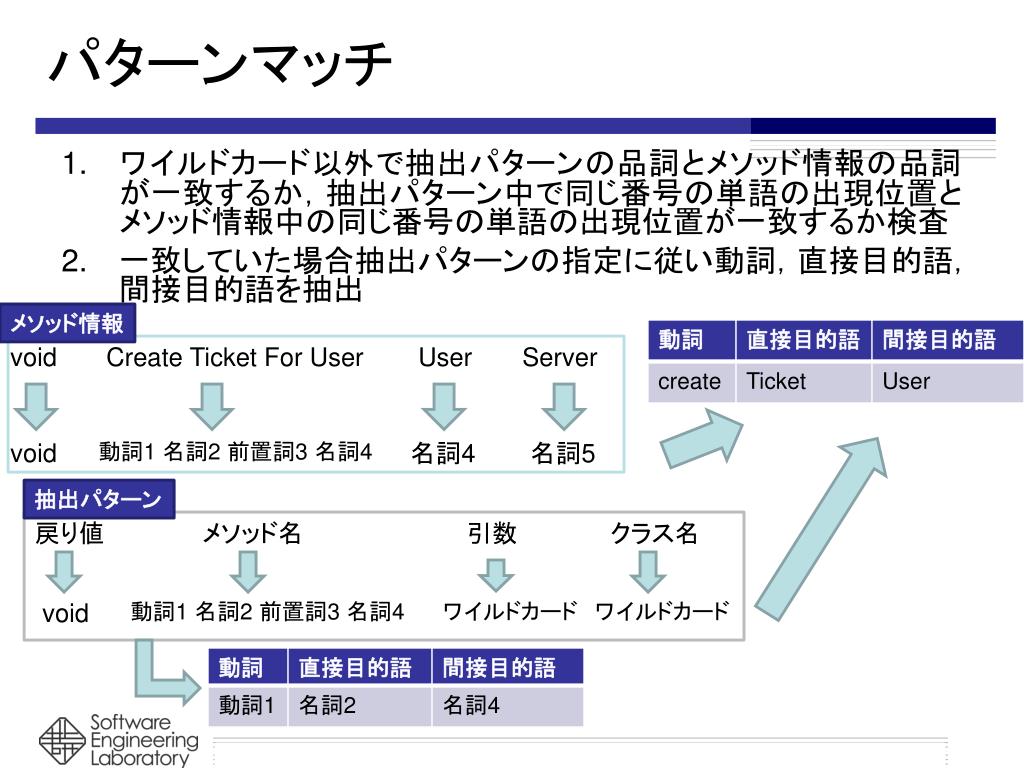Select the メソッド情報 label box
1024x768 pixels.
(x=67, y=323)
